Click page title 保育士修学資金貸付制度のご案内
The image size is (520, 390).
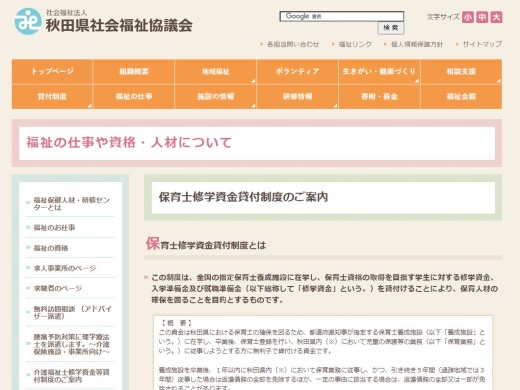(243, 197)
